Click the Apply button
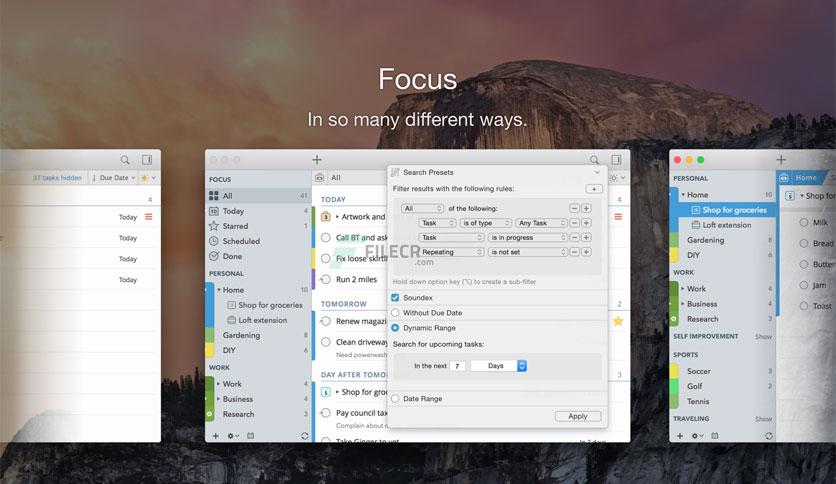Viewport: 836px width, 484px height. (x=577, y=416)
